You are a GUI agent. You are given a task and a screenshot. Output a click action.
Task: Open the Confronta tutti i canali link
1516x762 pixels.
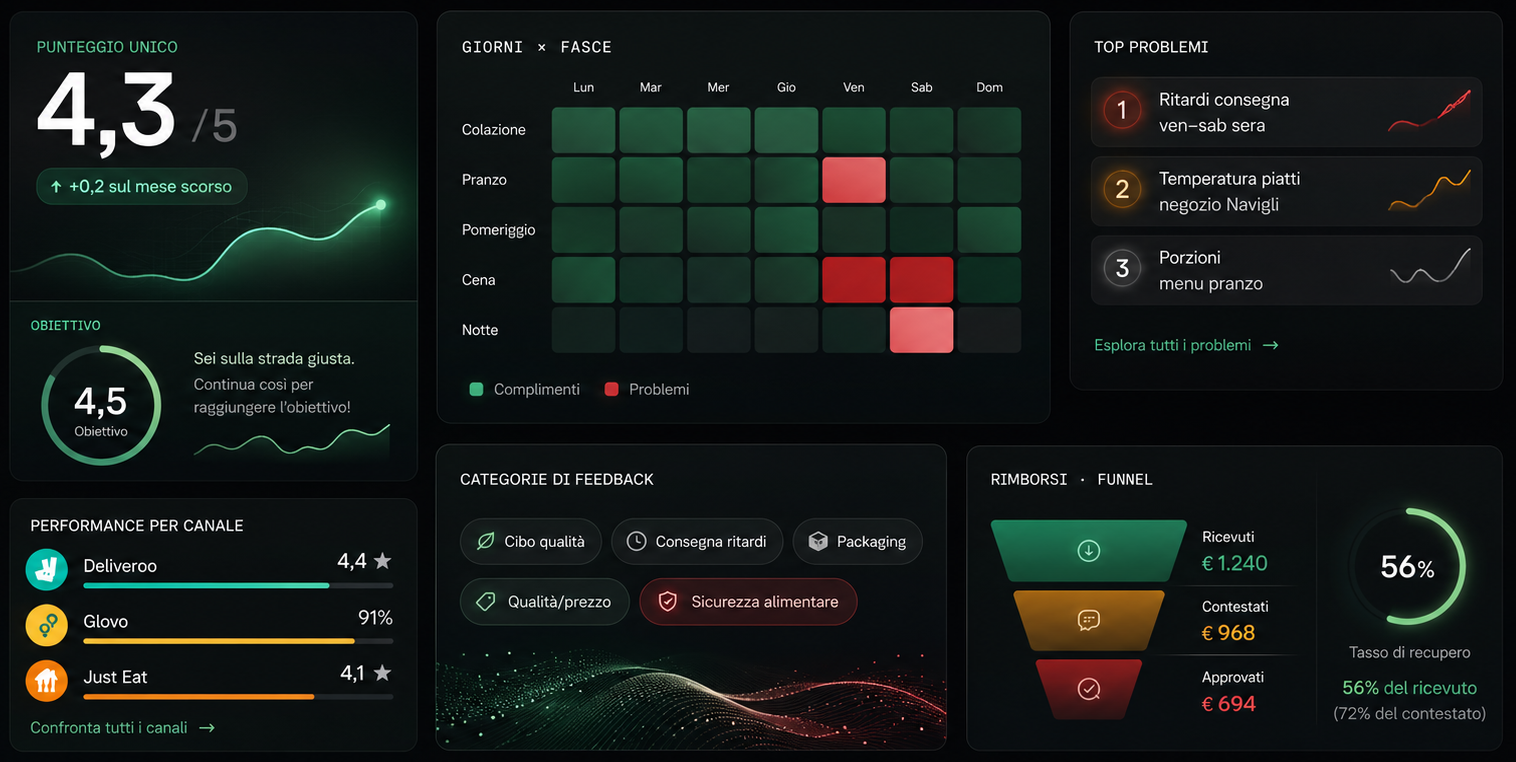[122, 728]
